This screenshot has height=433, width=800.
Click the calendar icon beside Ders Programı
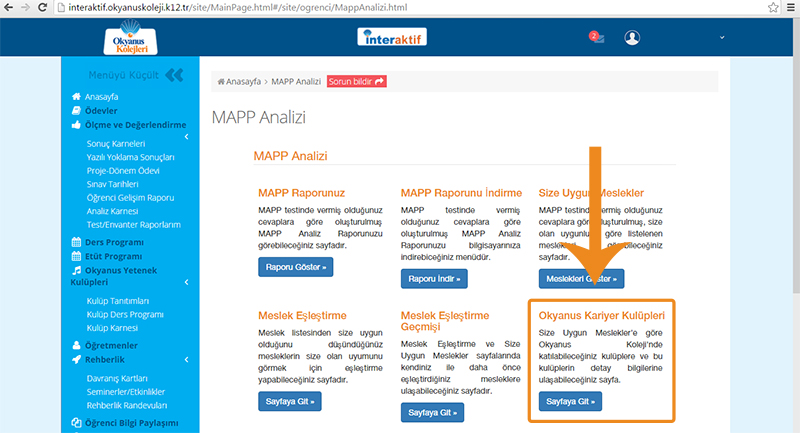point(76,242)
